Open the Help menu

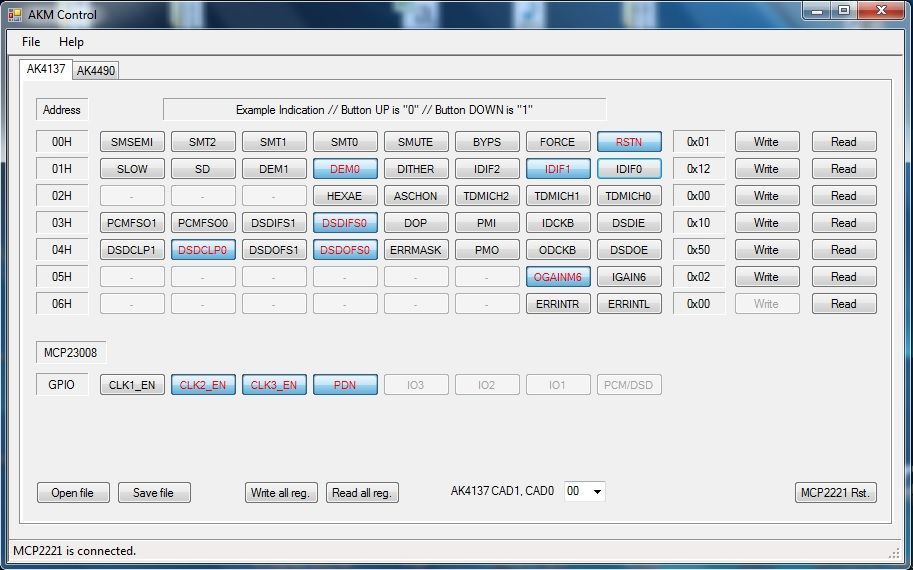(x=71, y=42)
